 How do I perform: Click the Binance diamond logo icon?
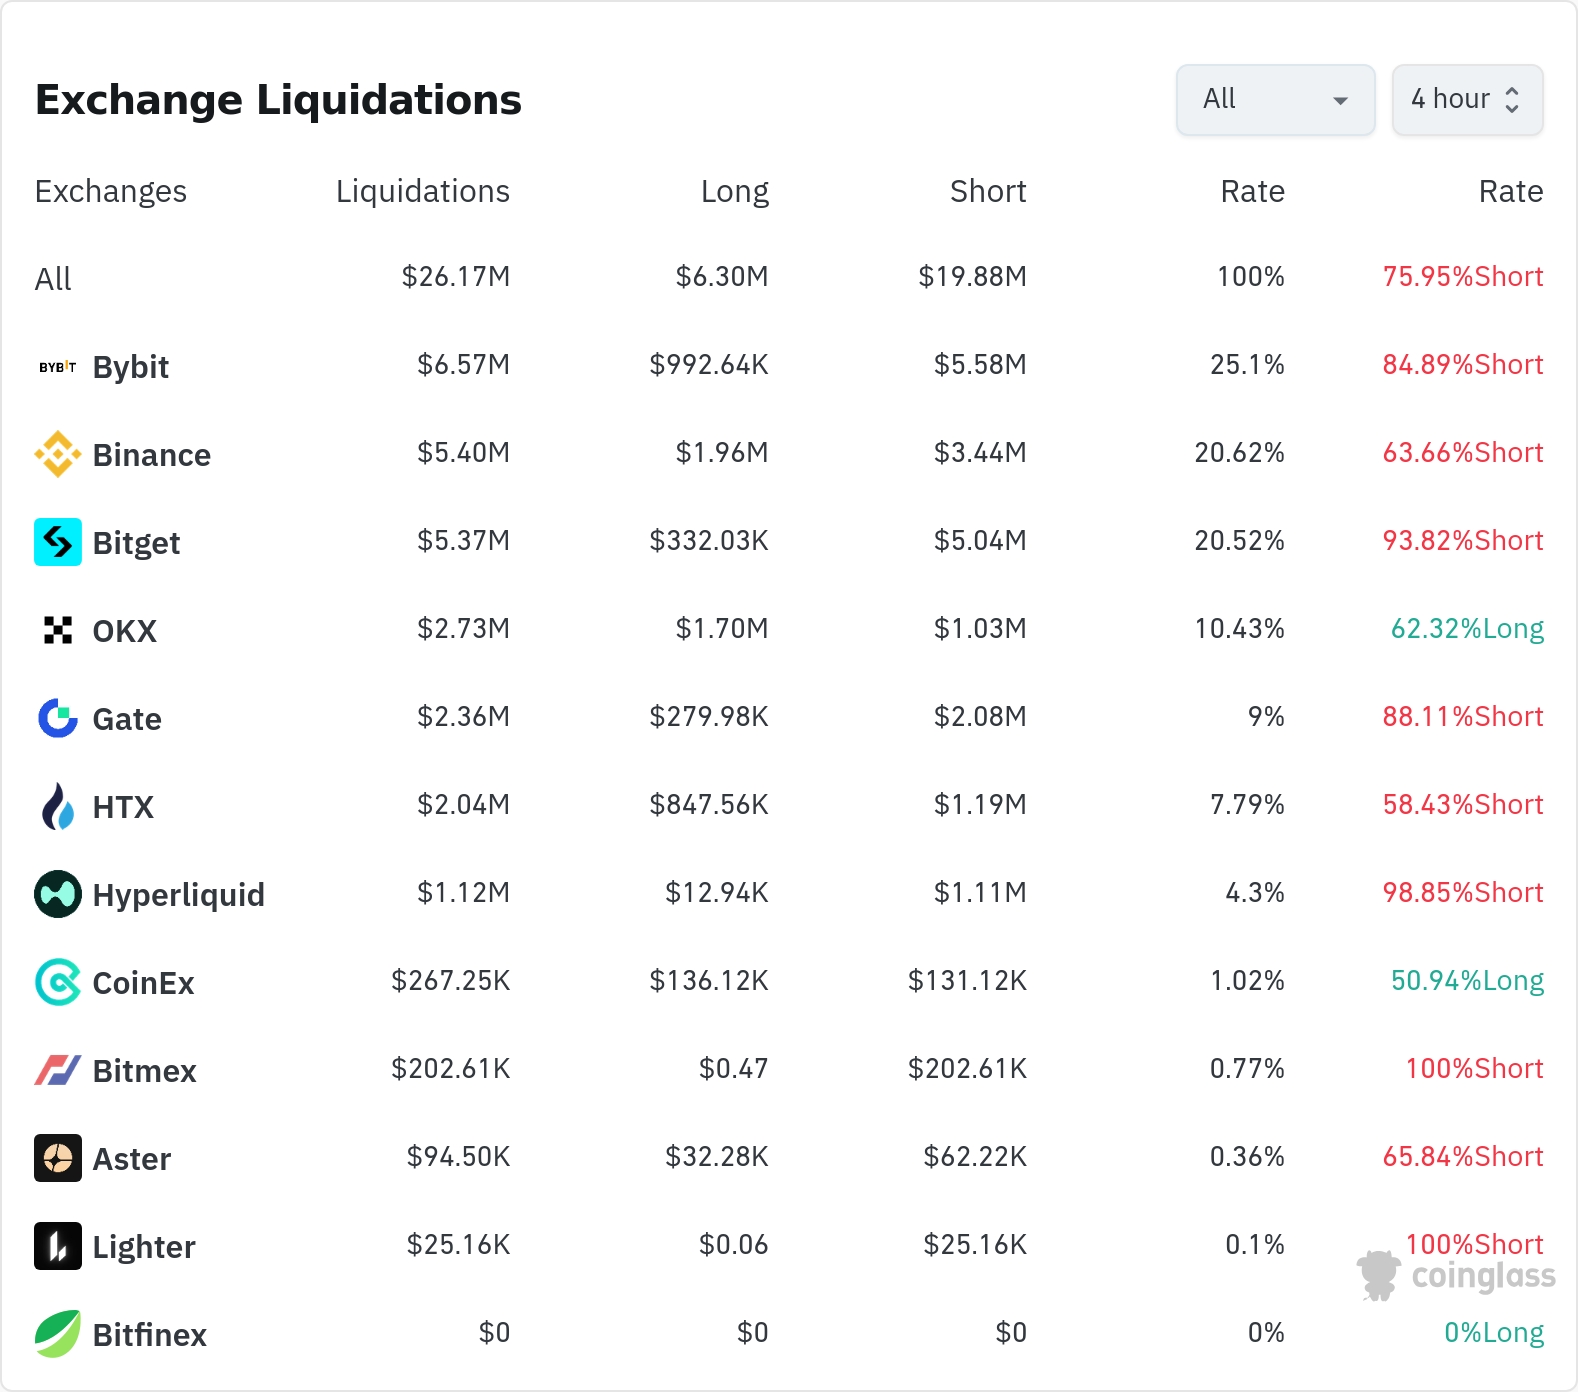[58, 455]
